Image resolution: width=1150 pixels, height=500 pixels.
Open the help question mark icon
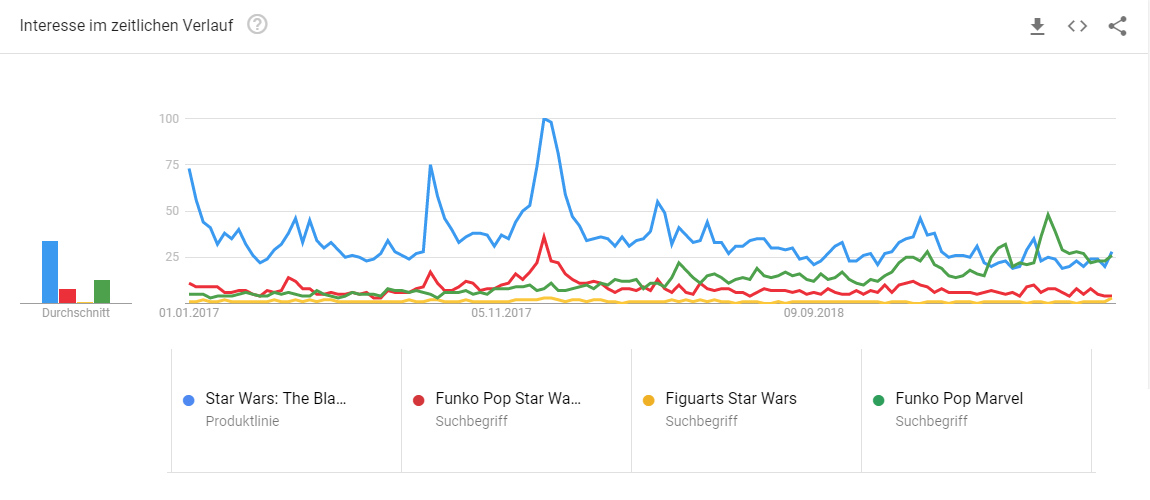(x=257, y=25)
